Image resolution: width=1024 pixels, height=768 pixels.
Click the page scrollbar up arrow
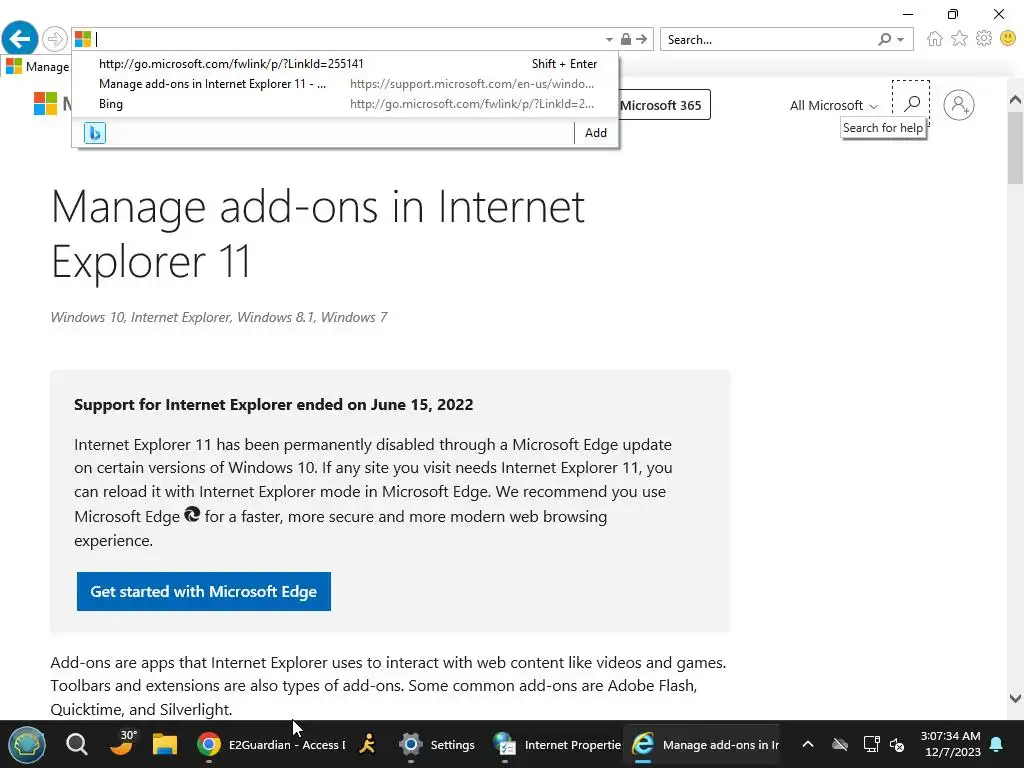pyautogui.click(x=1015, y=100)
